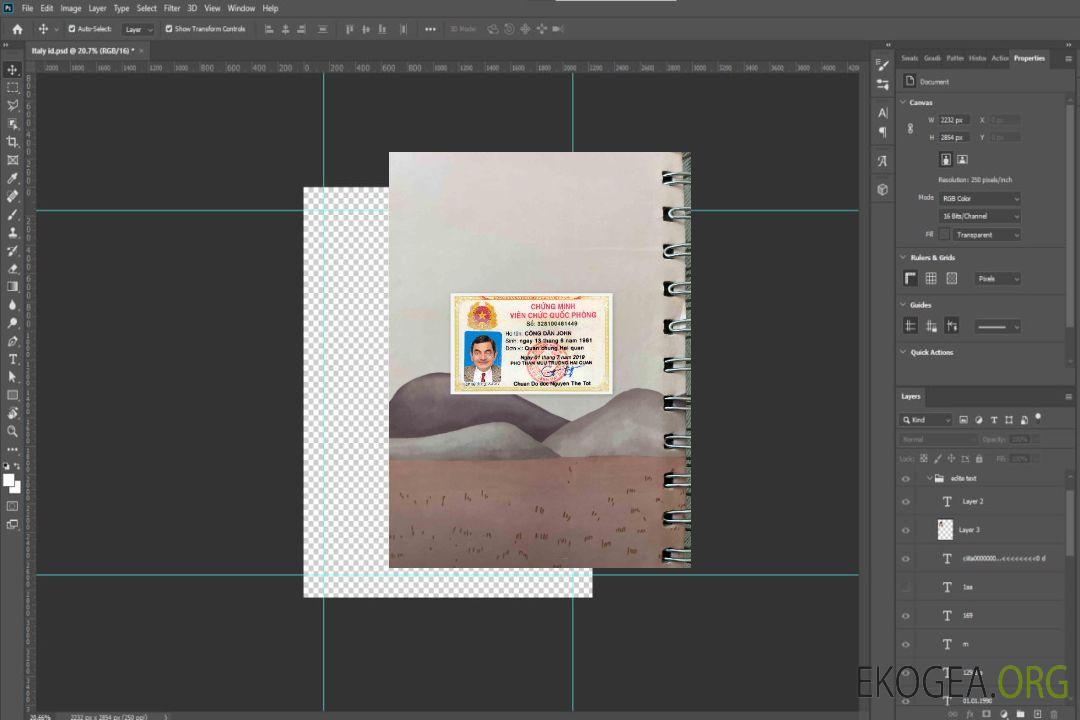1080x720 pixels.
Task: Click the canvas width input field
Action: [x=954, y=120]
